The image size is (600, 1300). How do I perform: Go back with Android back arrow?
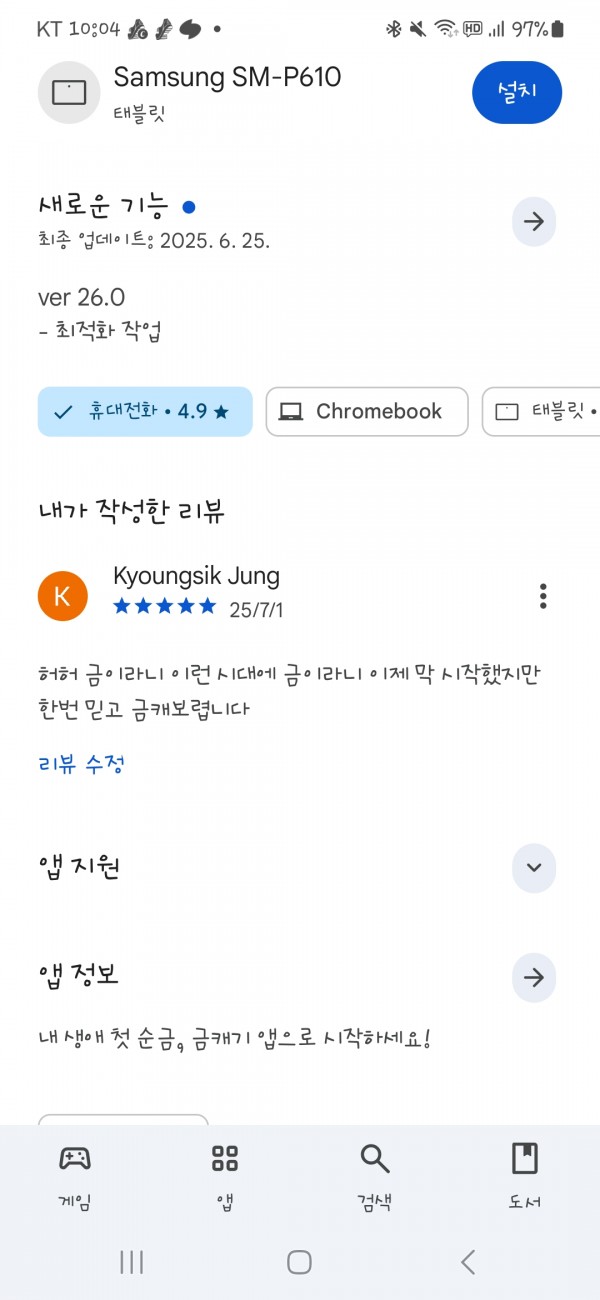point(468,1262)
